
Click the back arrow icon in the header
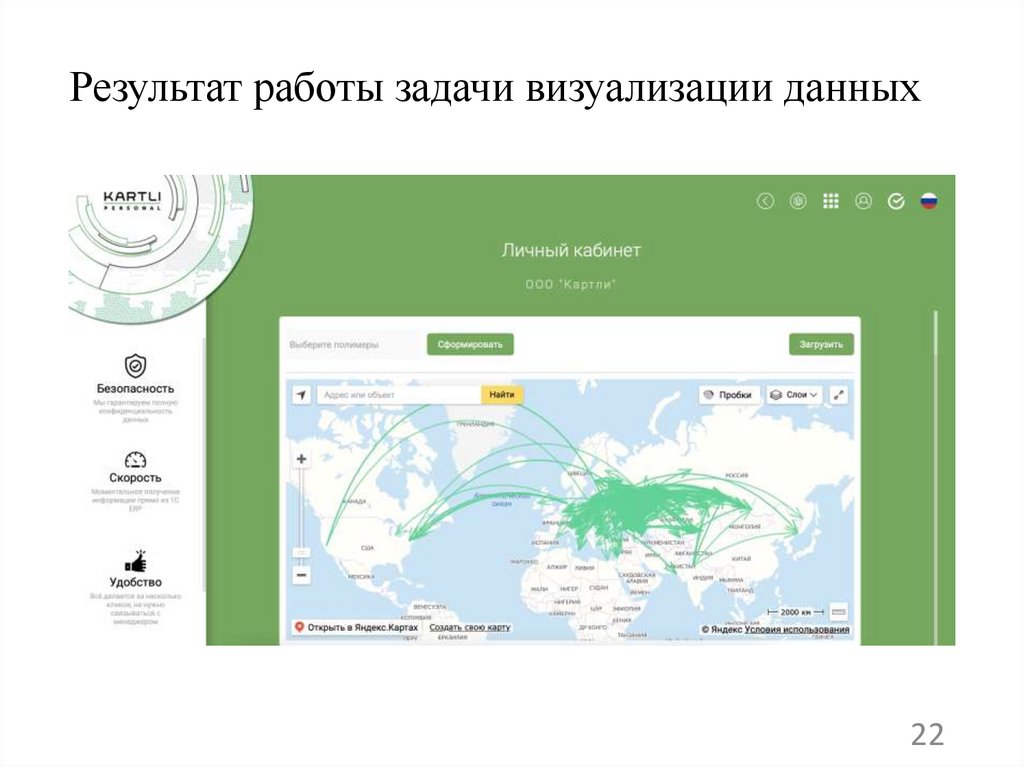click(x=767, y=199)
